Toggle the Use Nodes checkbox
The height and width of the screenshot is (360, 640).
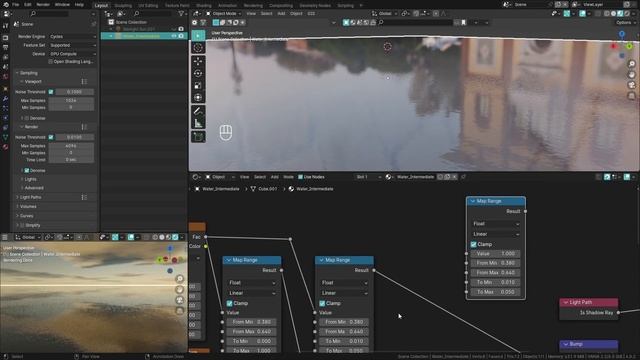(x=300, y=177)
